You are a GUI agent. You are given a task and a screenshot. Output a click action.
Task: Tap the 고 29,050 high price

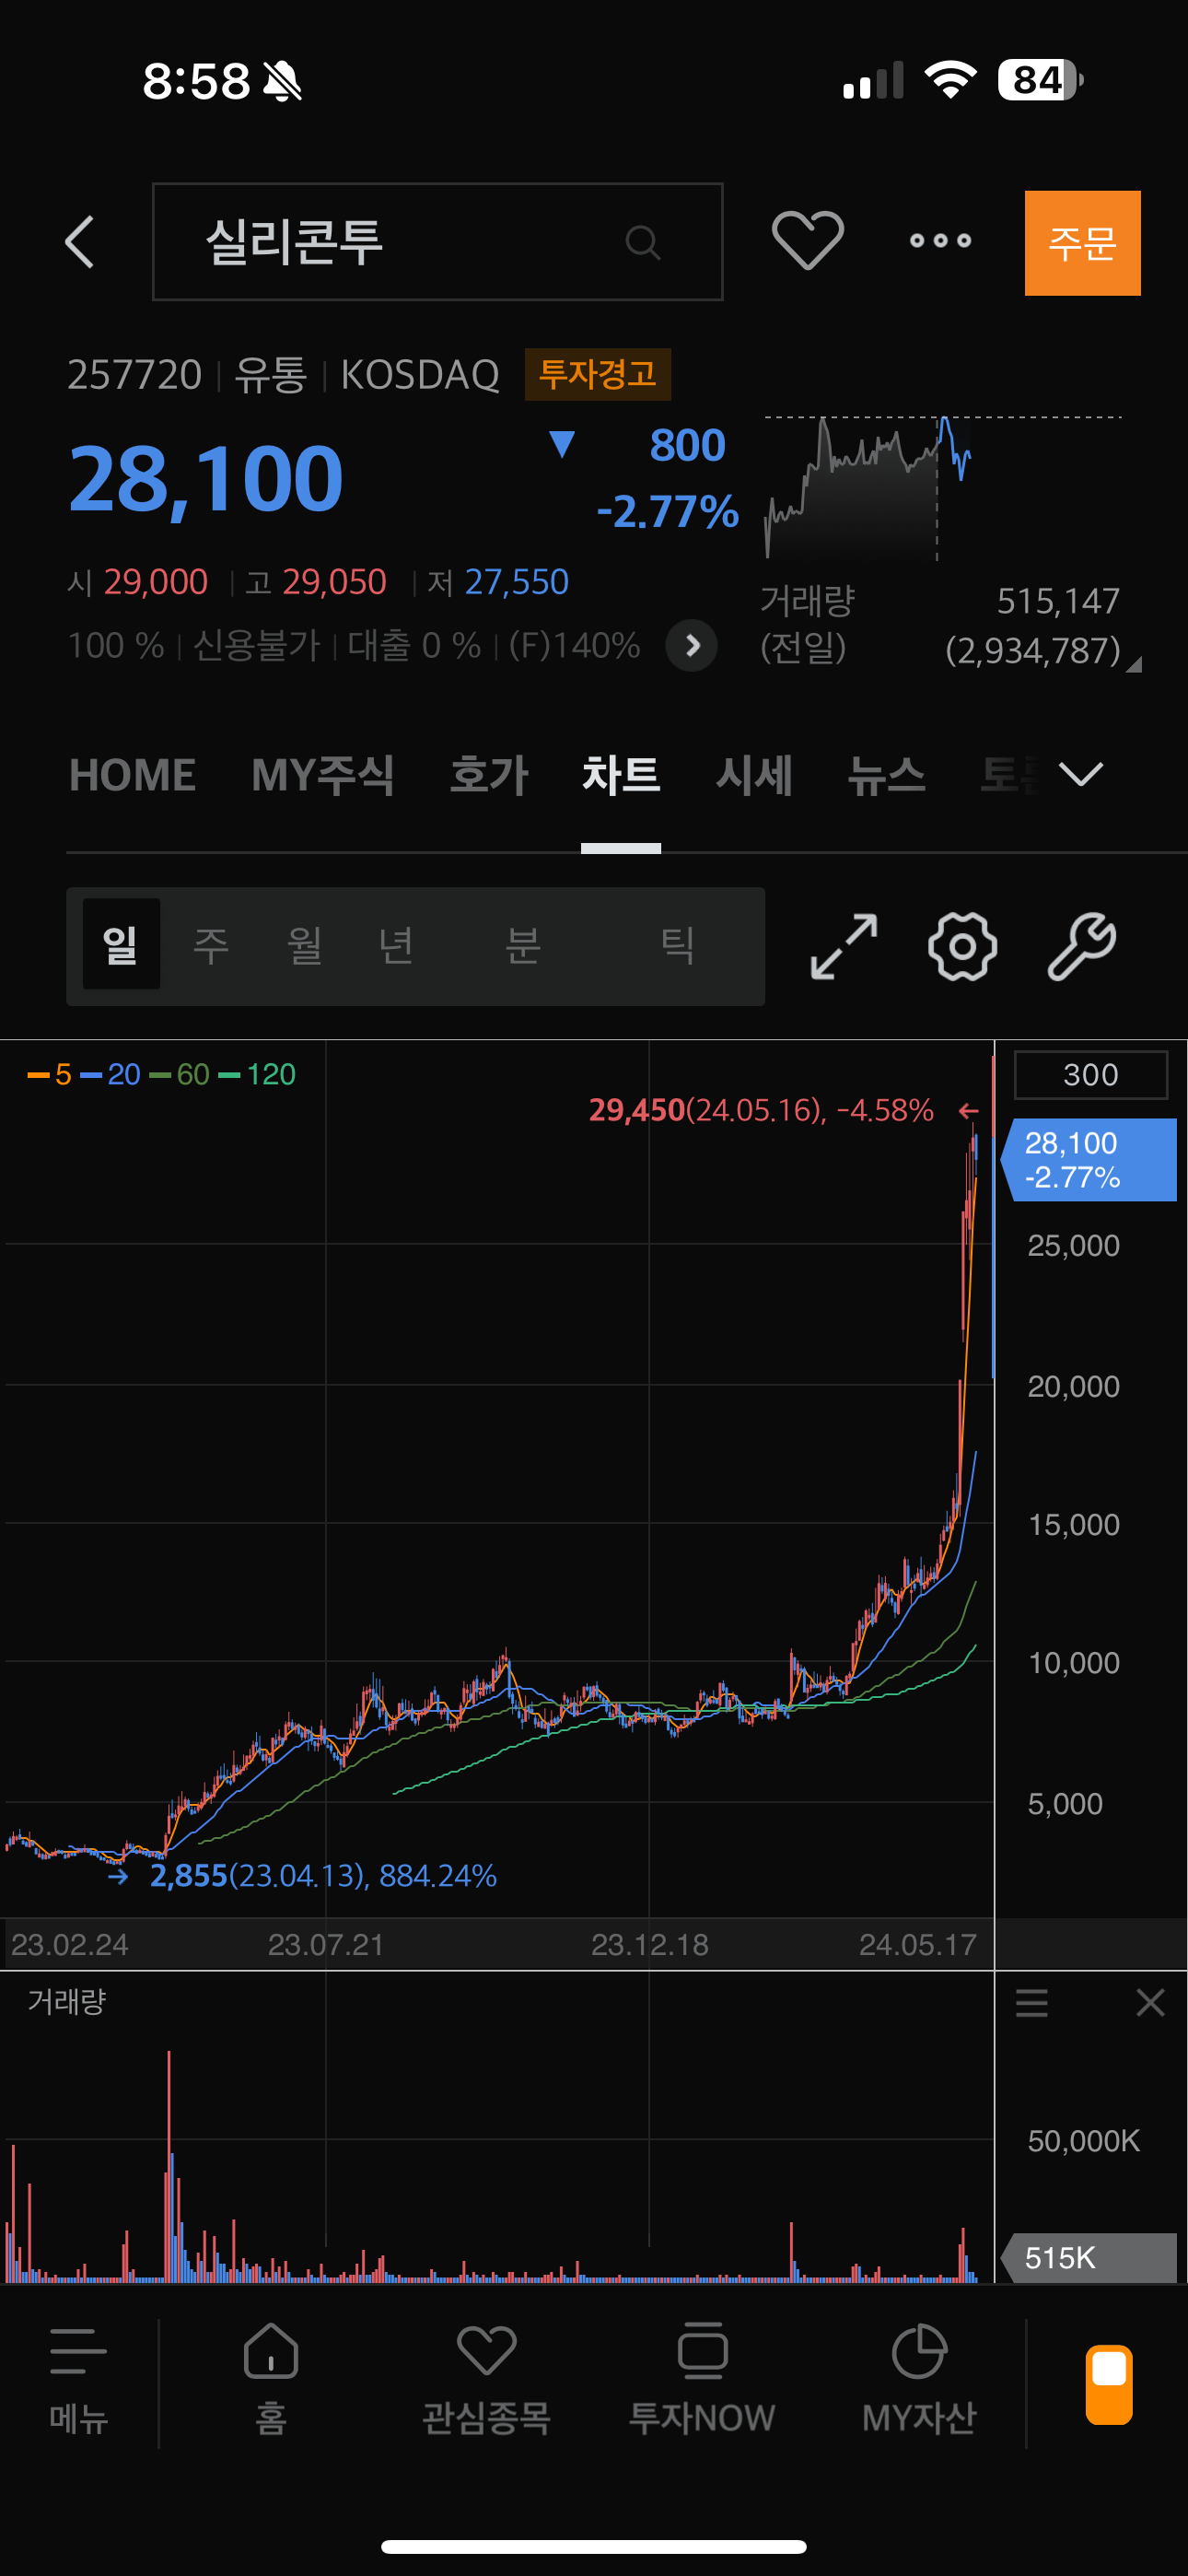click(x=316, y=582)
